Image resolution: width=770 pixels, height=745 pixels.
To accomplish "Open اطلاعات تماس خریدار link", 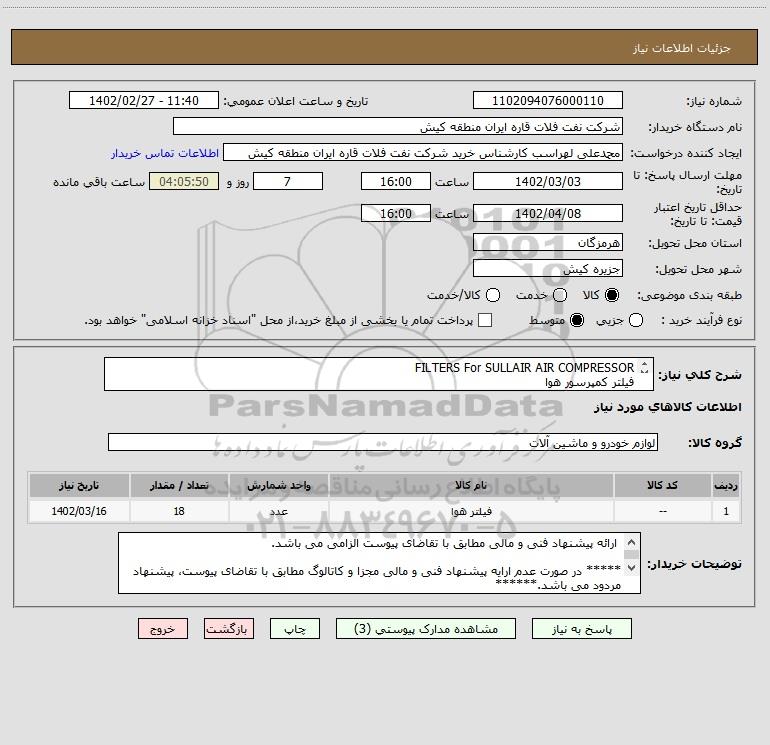I will pos(165,153).
